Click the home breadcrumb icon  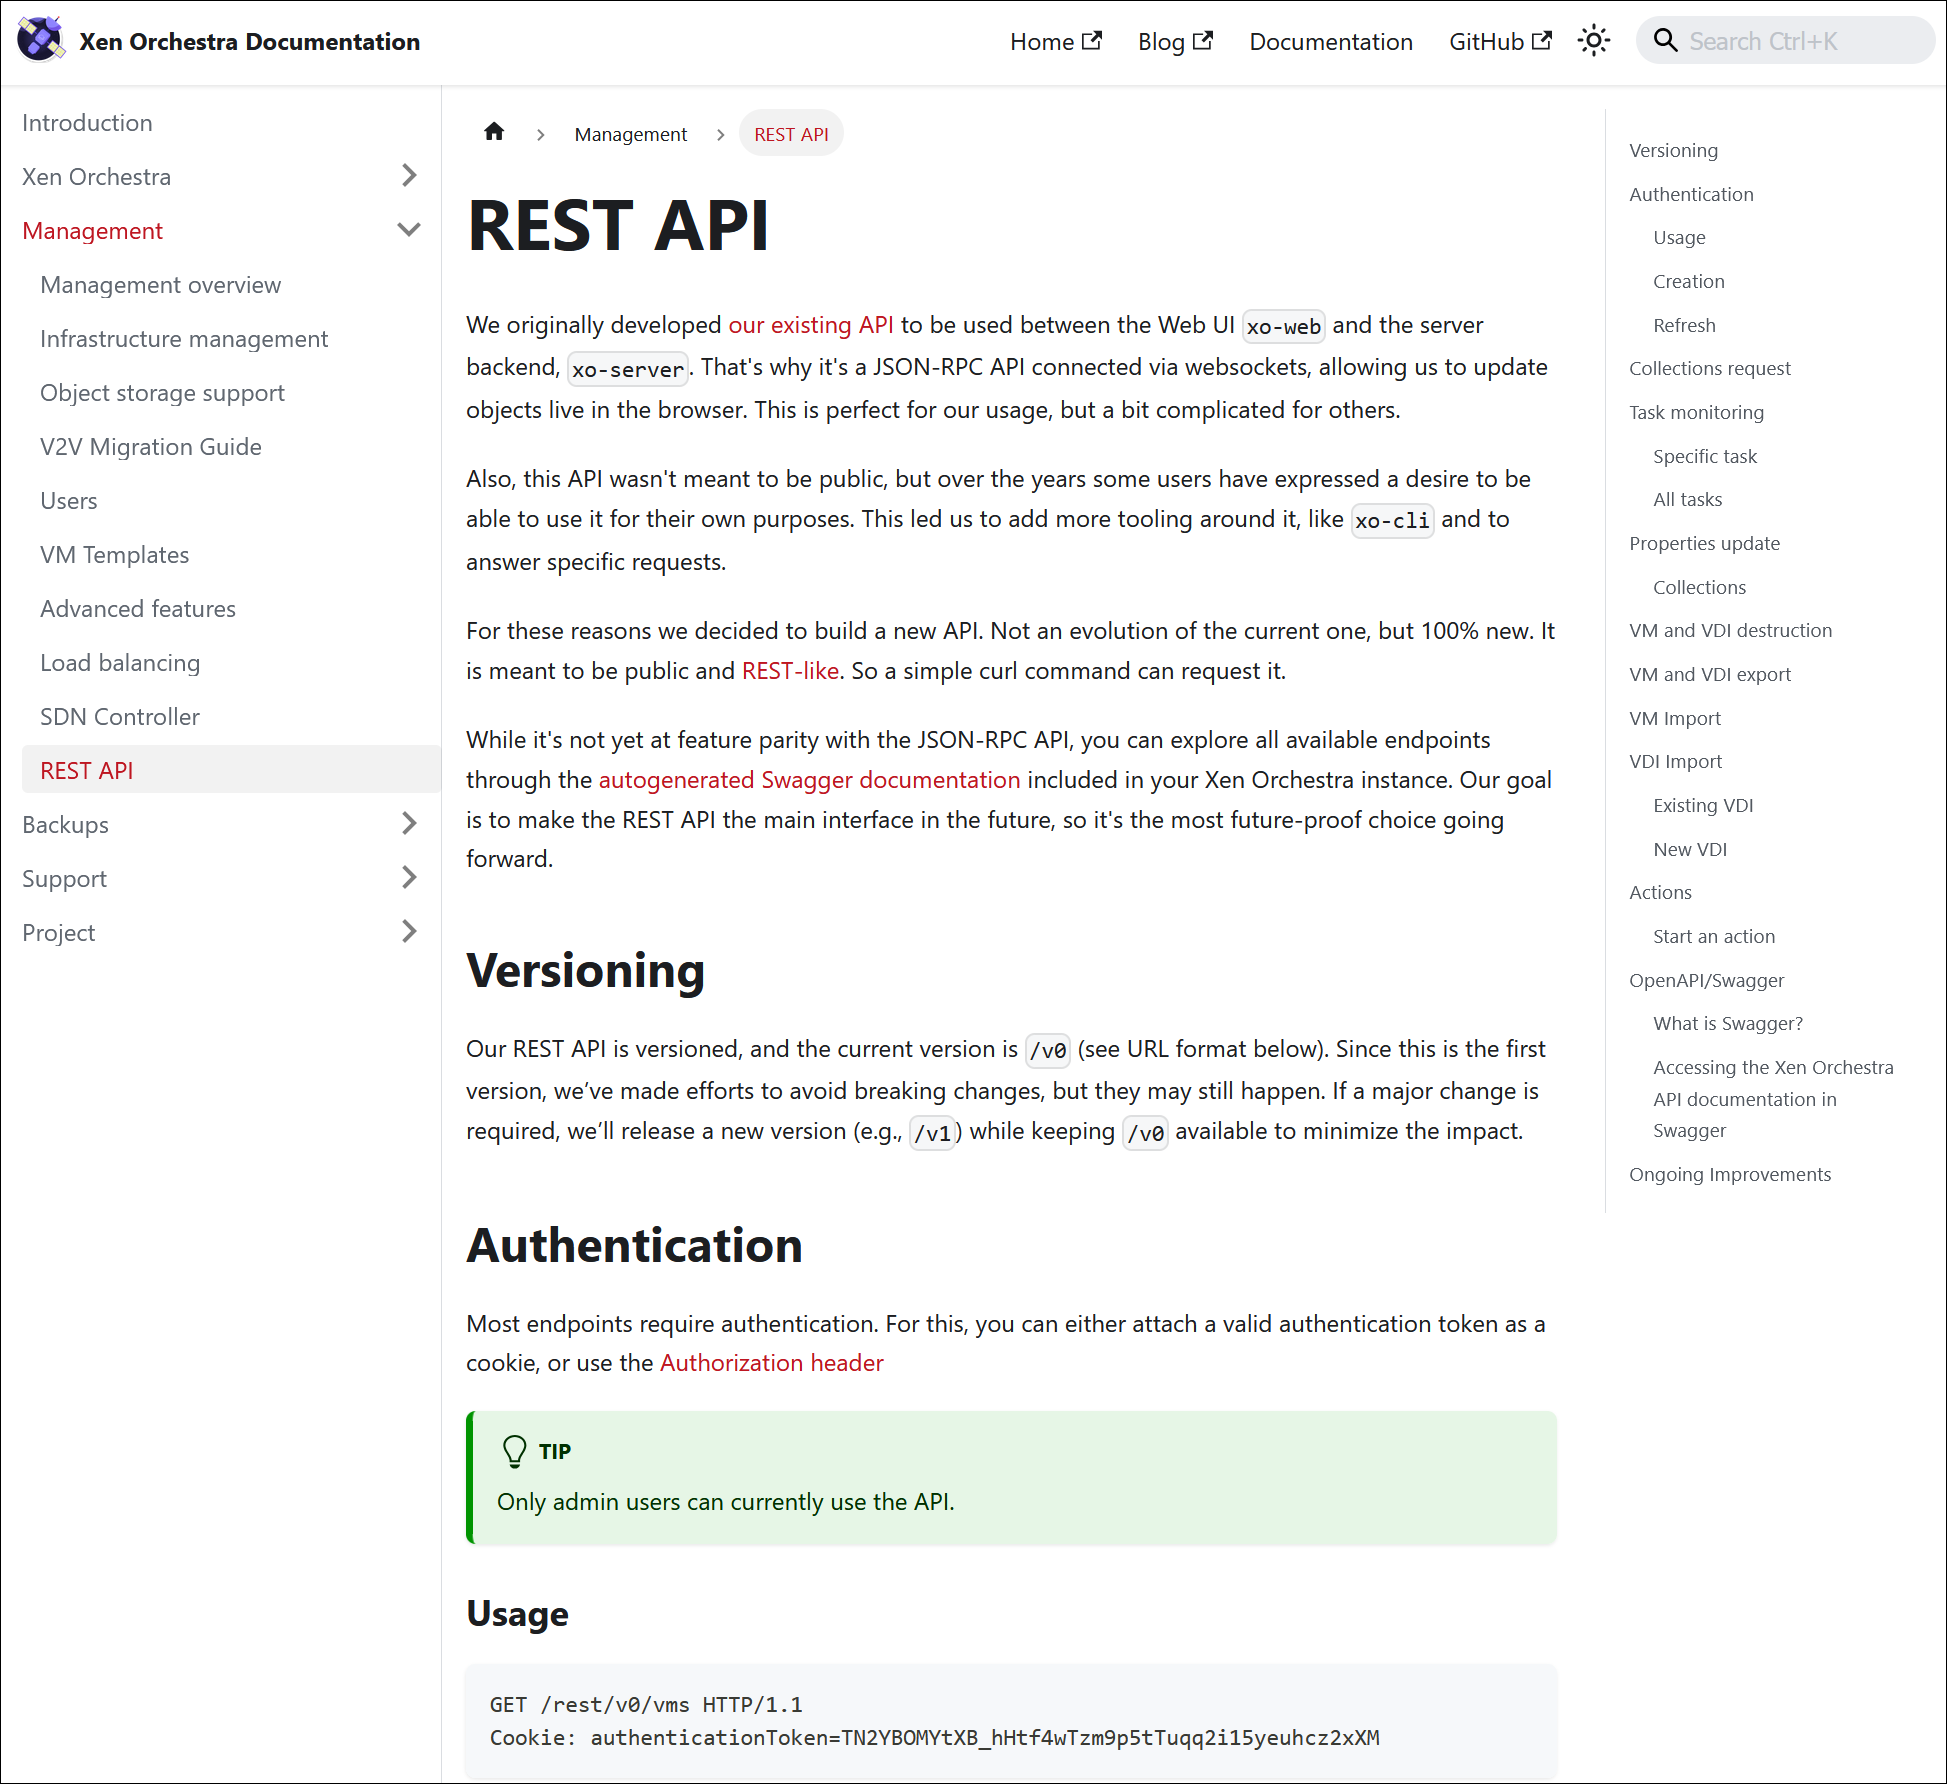[x=494, y=133]
